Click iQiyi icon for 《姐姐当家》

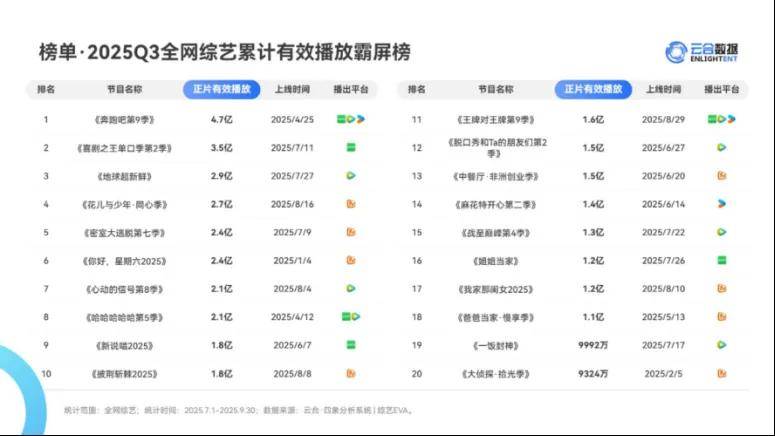pos(722,260)
